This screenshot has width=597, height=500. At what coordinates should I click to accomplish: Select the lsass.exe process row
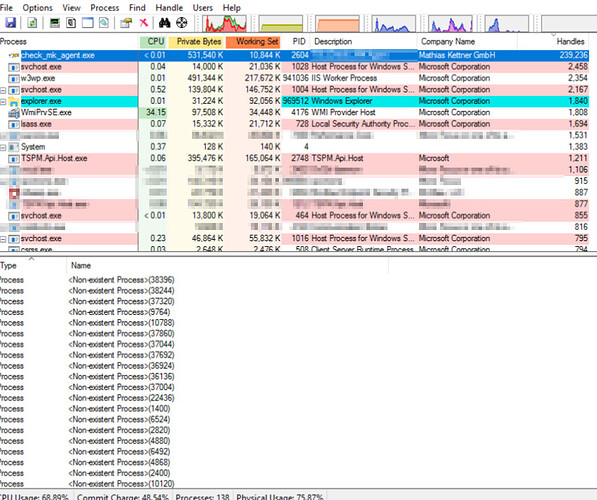click(294, 124)
